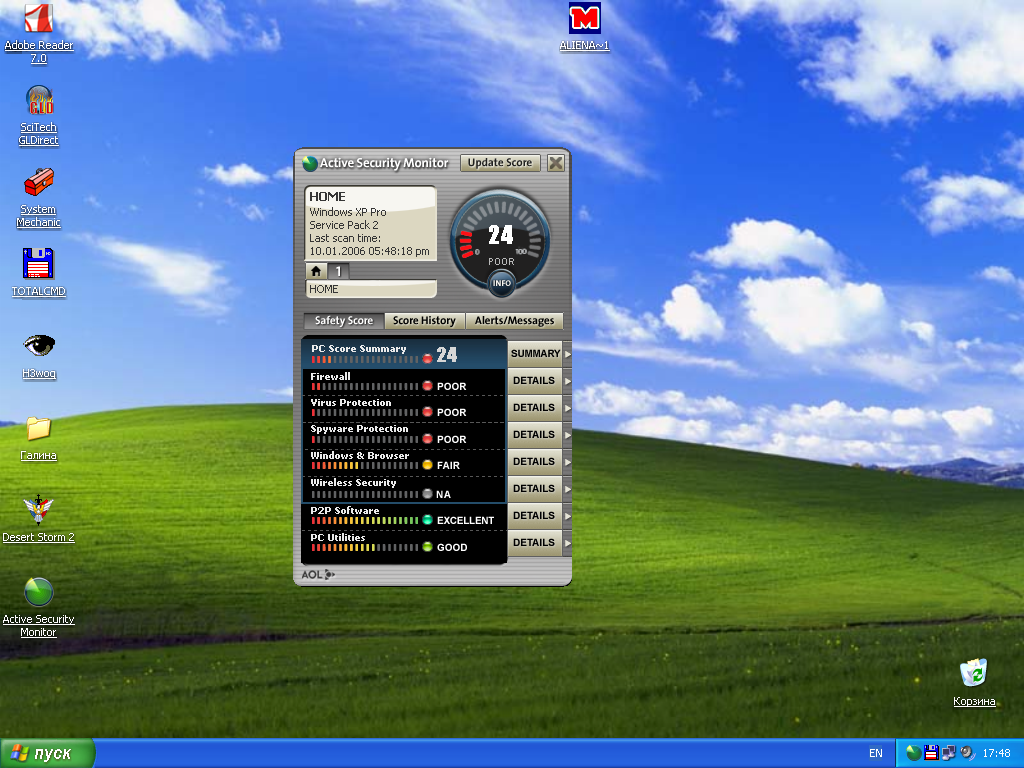Open the SUMMARY for PC Score
This screenshot has height=768, width=1024.
(535, 354)
